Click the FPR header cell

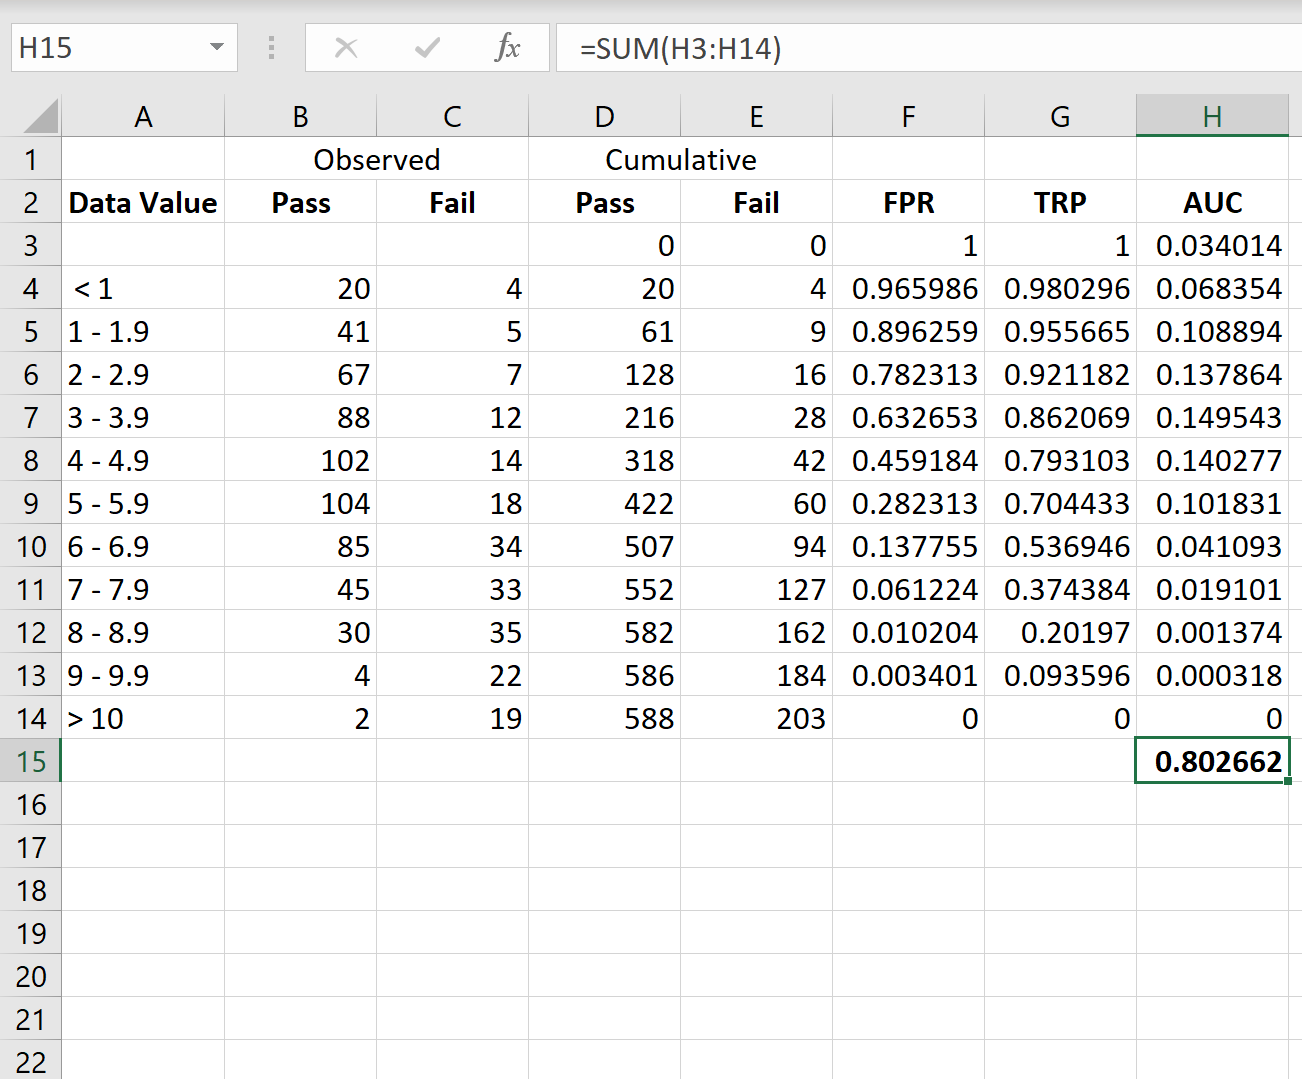tap(908, 202)
